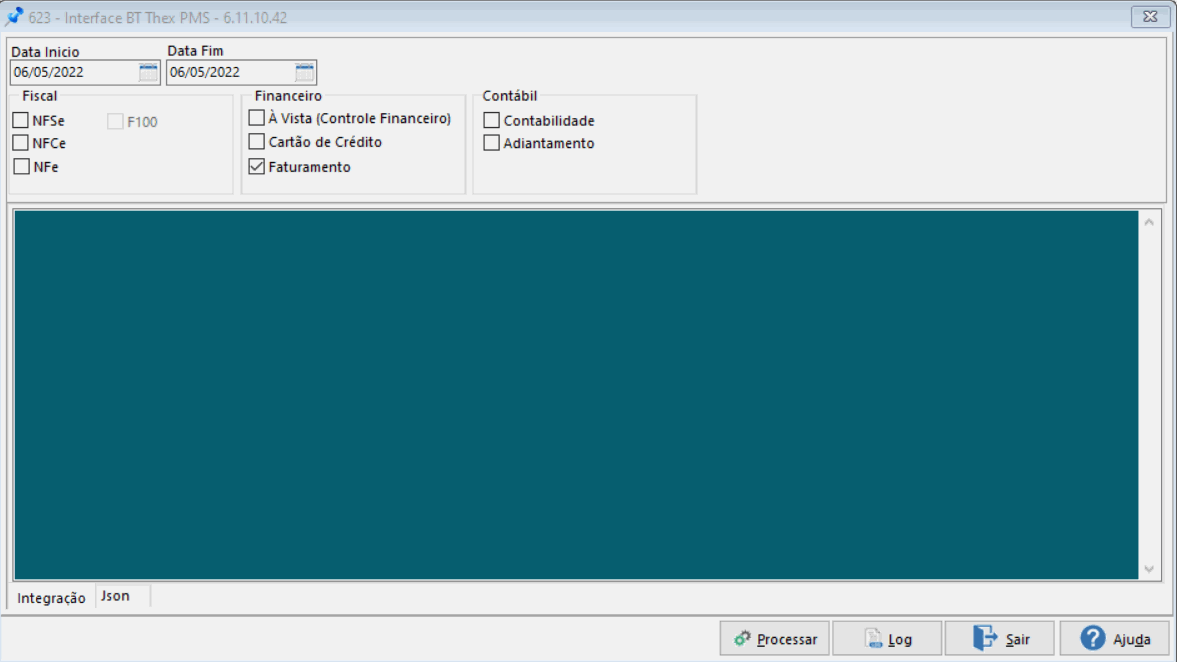Open the Log button
This screenshot has width=1177, height=662.
887,639
